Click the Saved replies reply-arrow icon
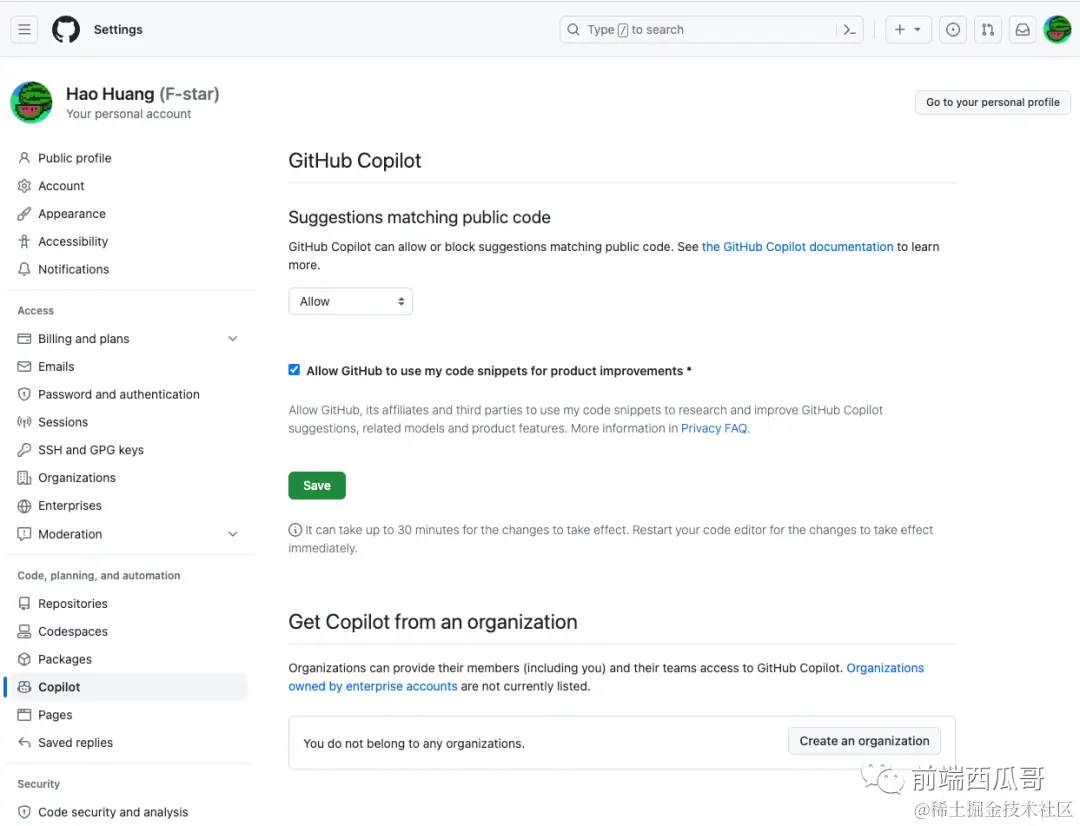This screenshot has width=1080, height=826. [x=24, y=743]
